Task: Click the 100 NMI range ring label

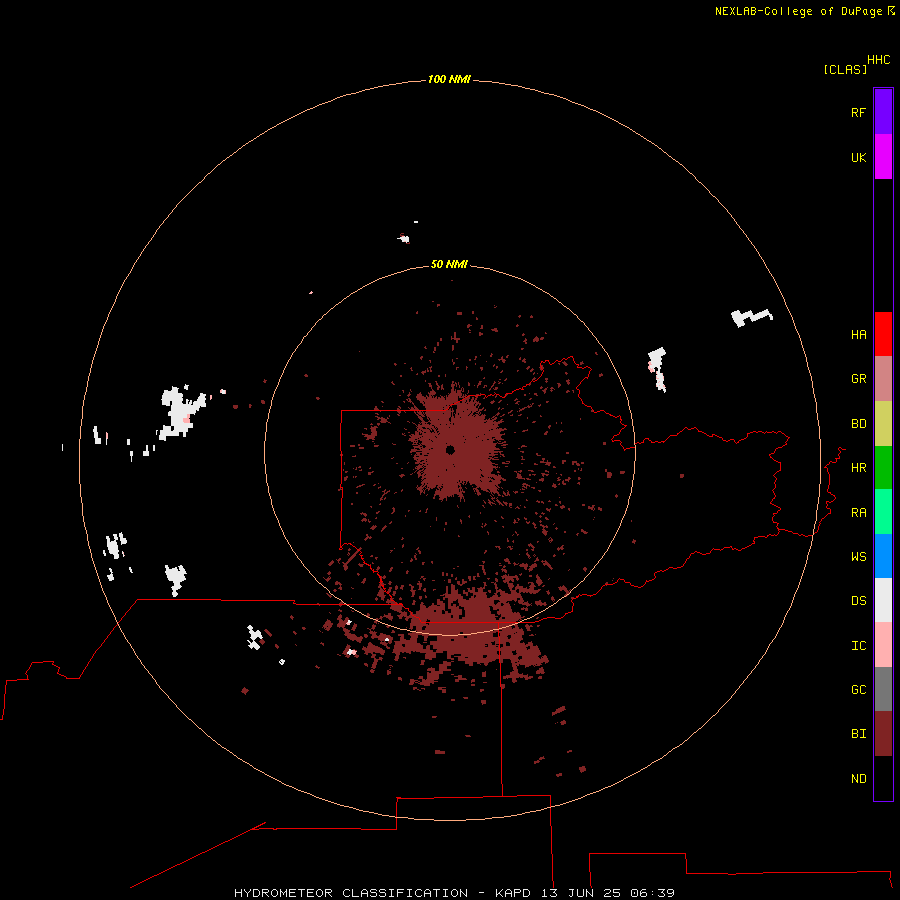Action: tap(449, 79)
